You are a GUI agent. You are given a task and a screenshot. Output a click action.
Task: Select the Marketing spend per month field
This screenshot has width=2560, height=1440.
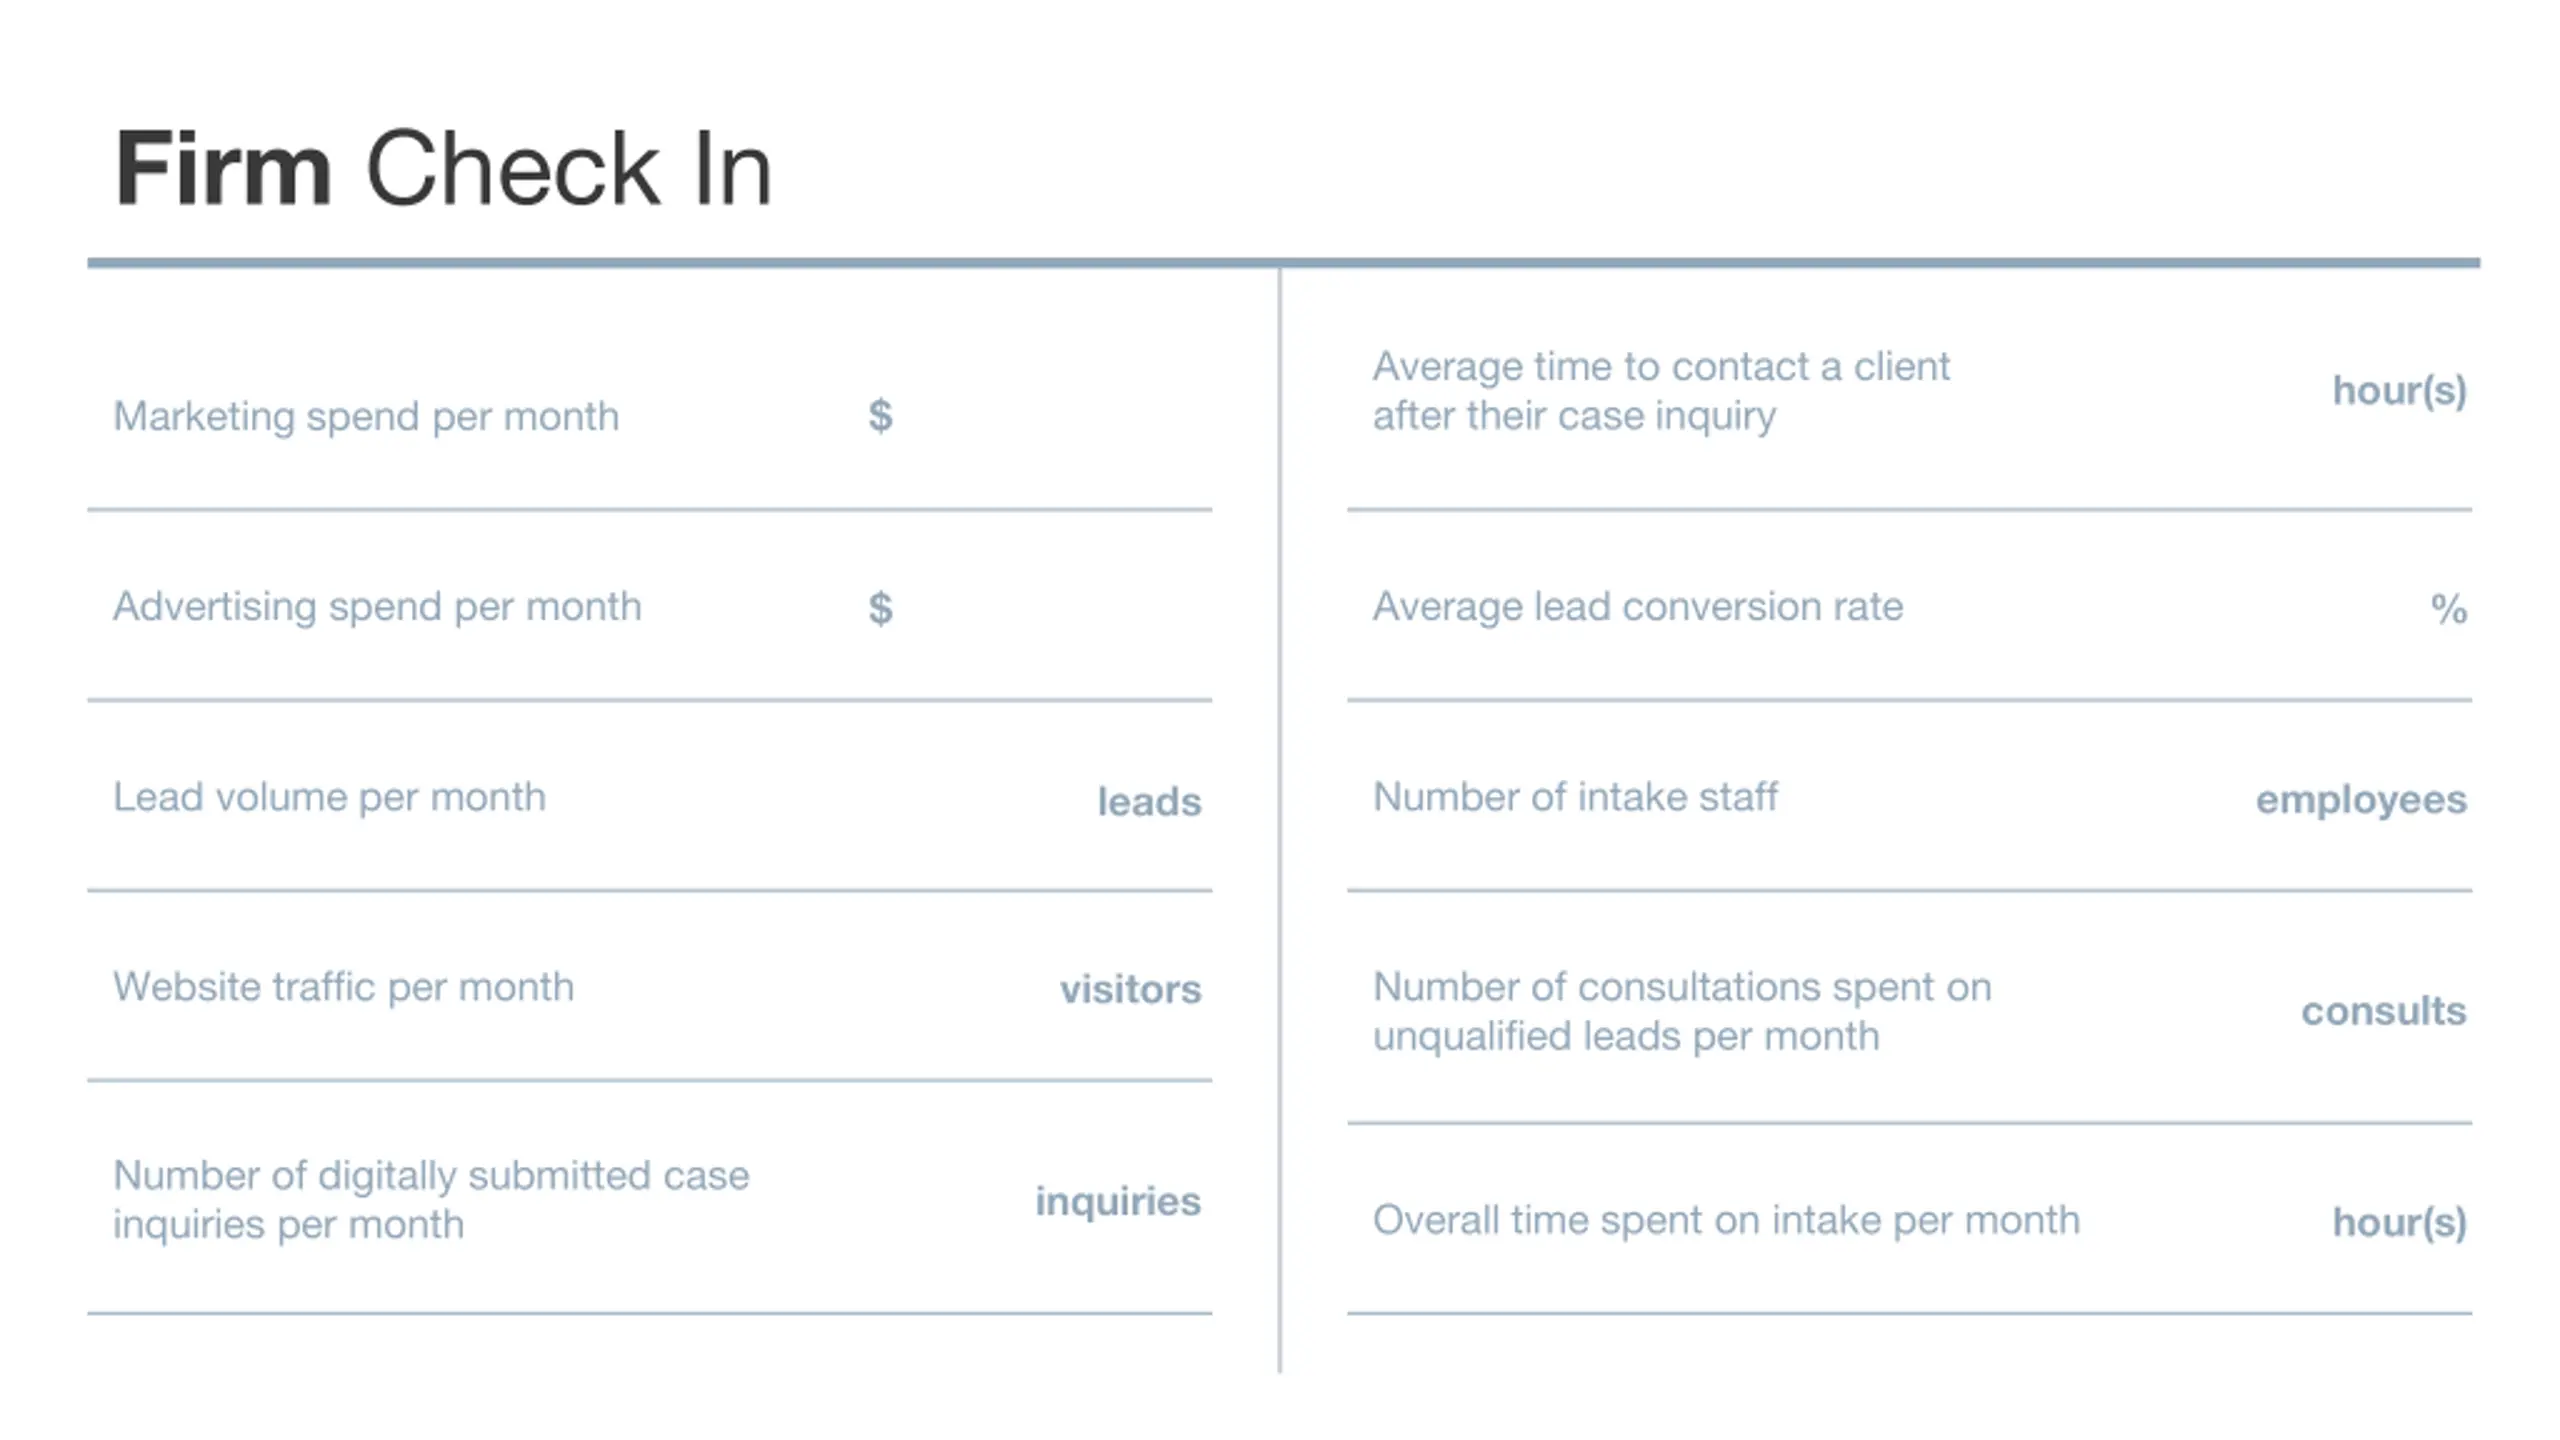(649, 415)
